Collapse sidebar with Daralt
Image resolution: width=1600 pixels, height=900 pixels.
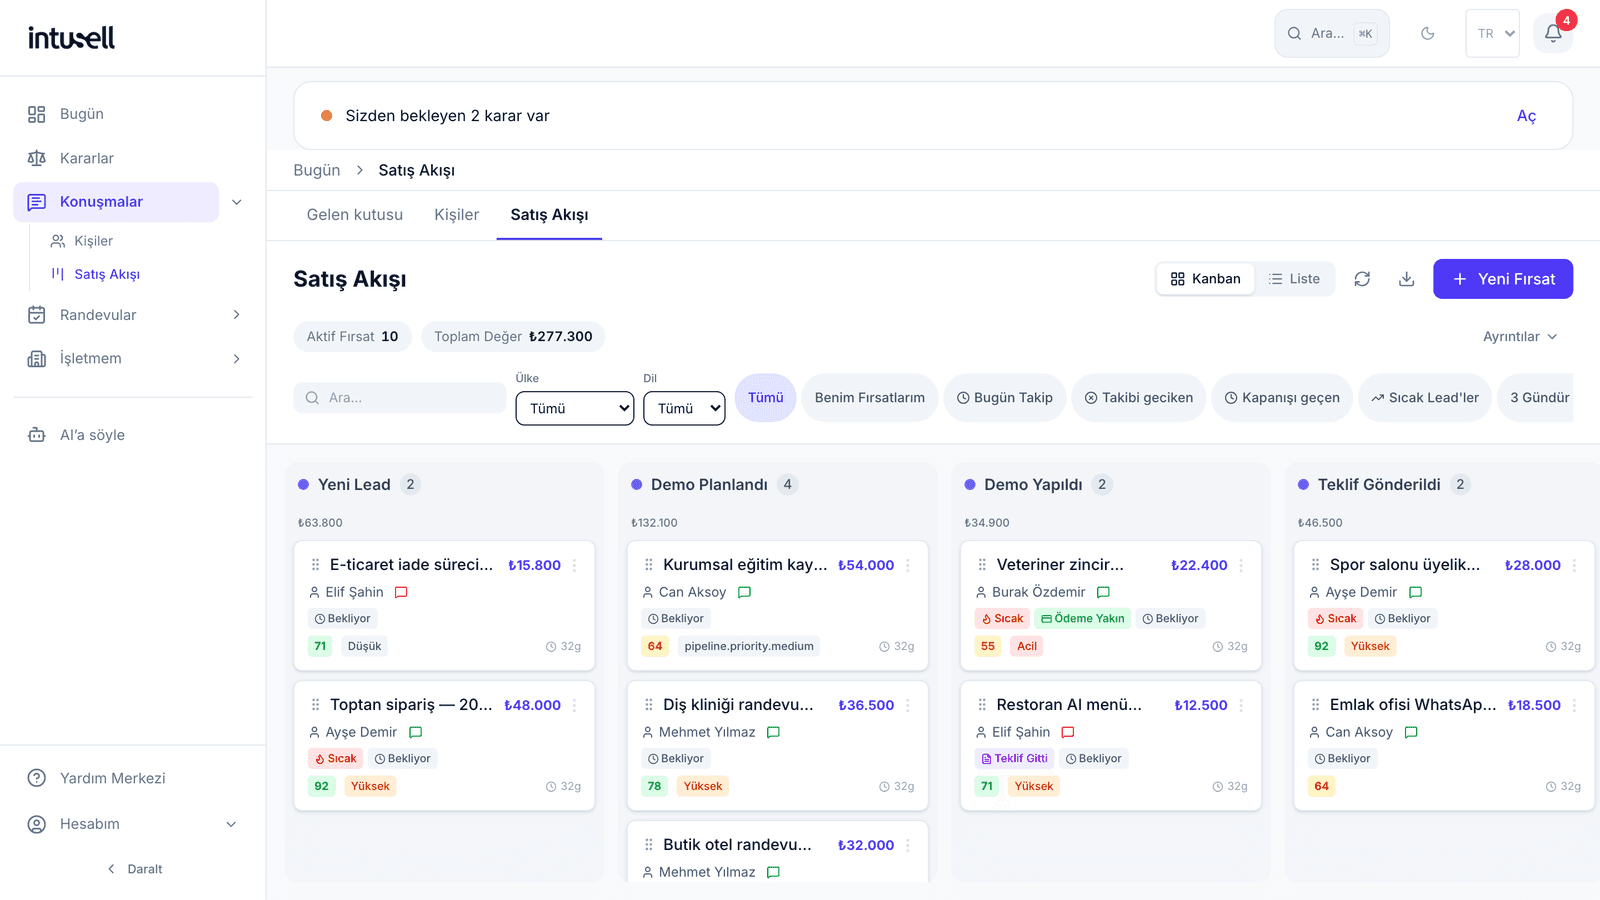[x=134, y=869]
